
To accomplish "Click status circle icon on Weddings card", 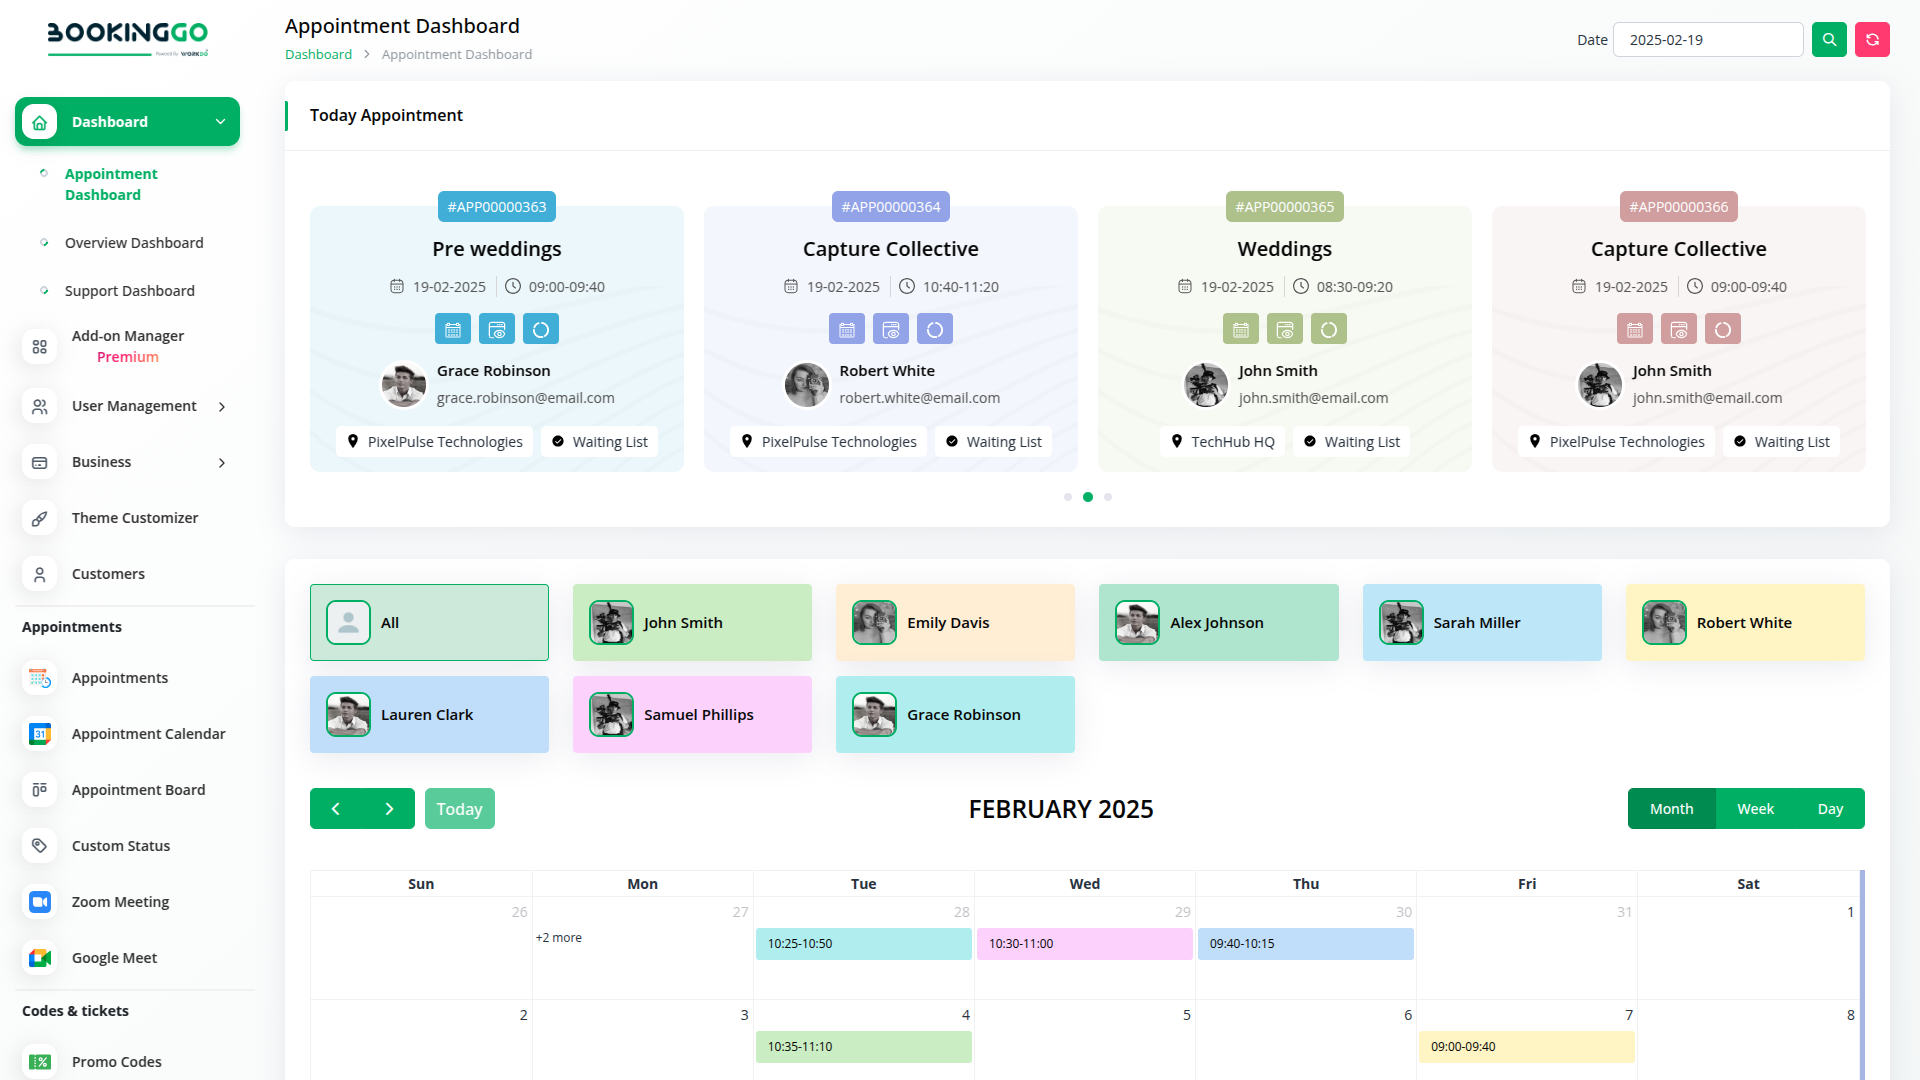I will tap(1328, 329).
